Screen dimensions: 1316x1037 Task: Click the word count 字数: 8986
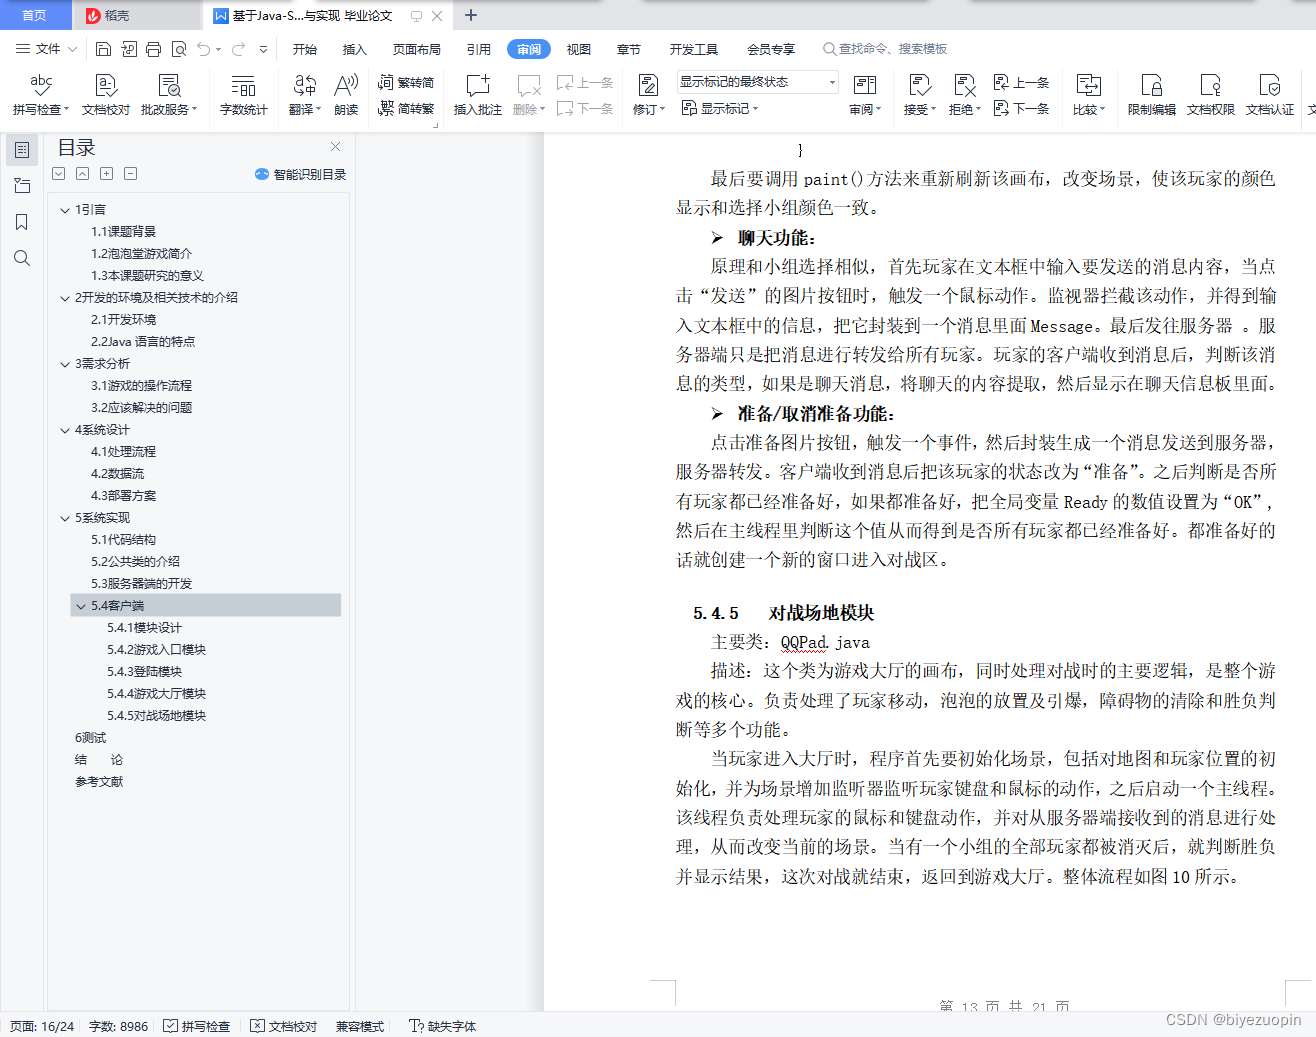click(118, 1026)
